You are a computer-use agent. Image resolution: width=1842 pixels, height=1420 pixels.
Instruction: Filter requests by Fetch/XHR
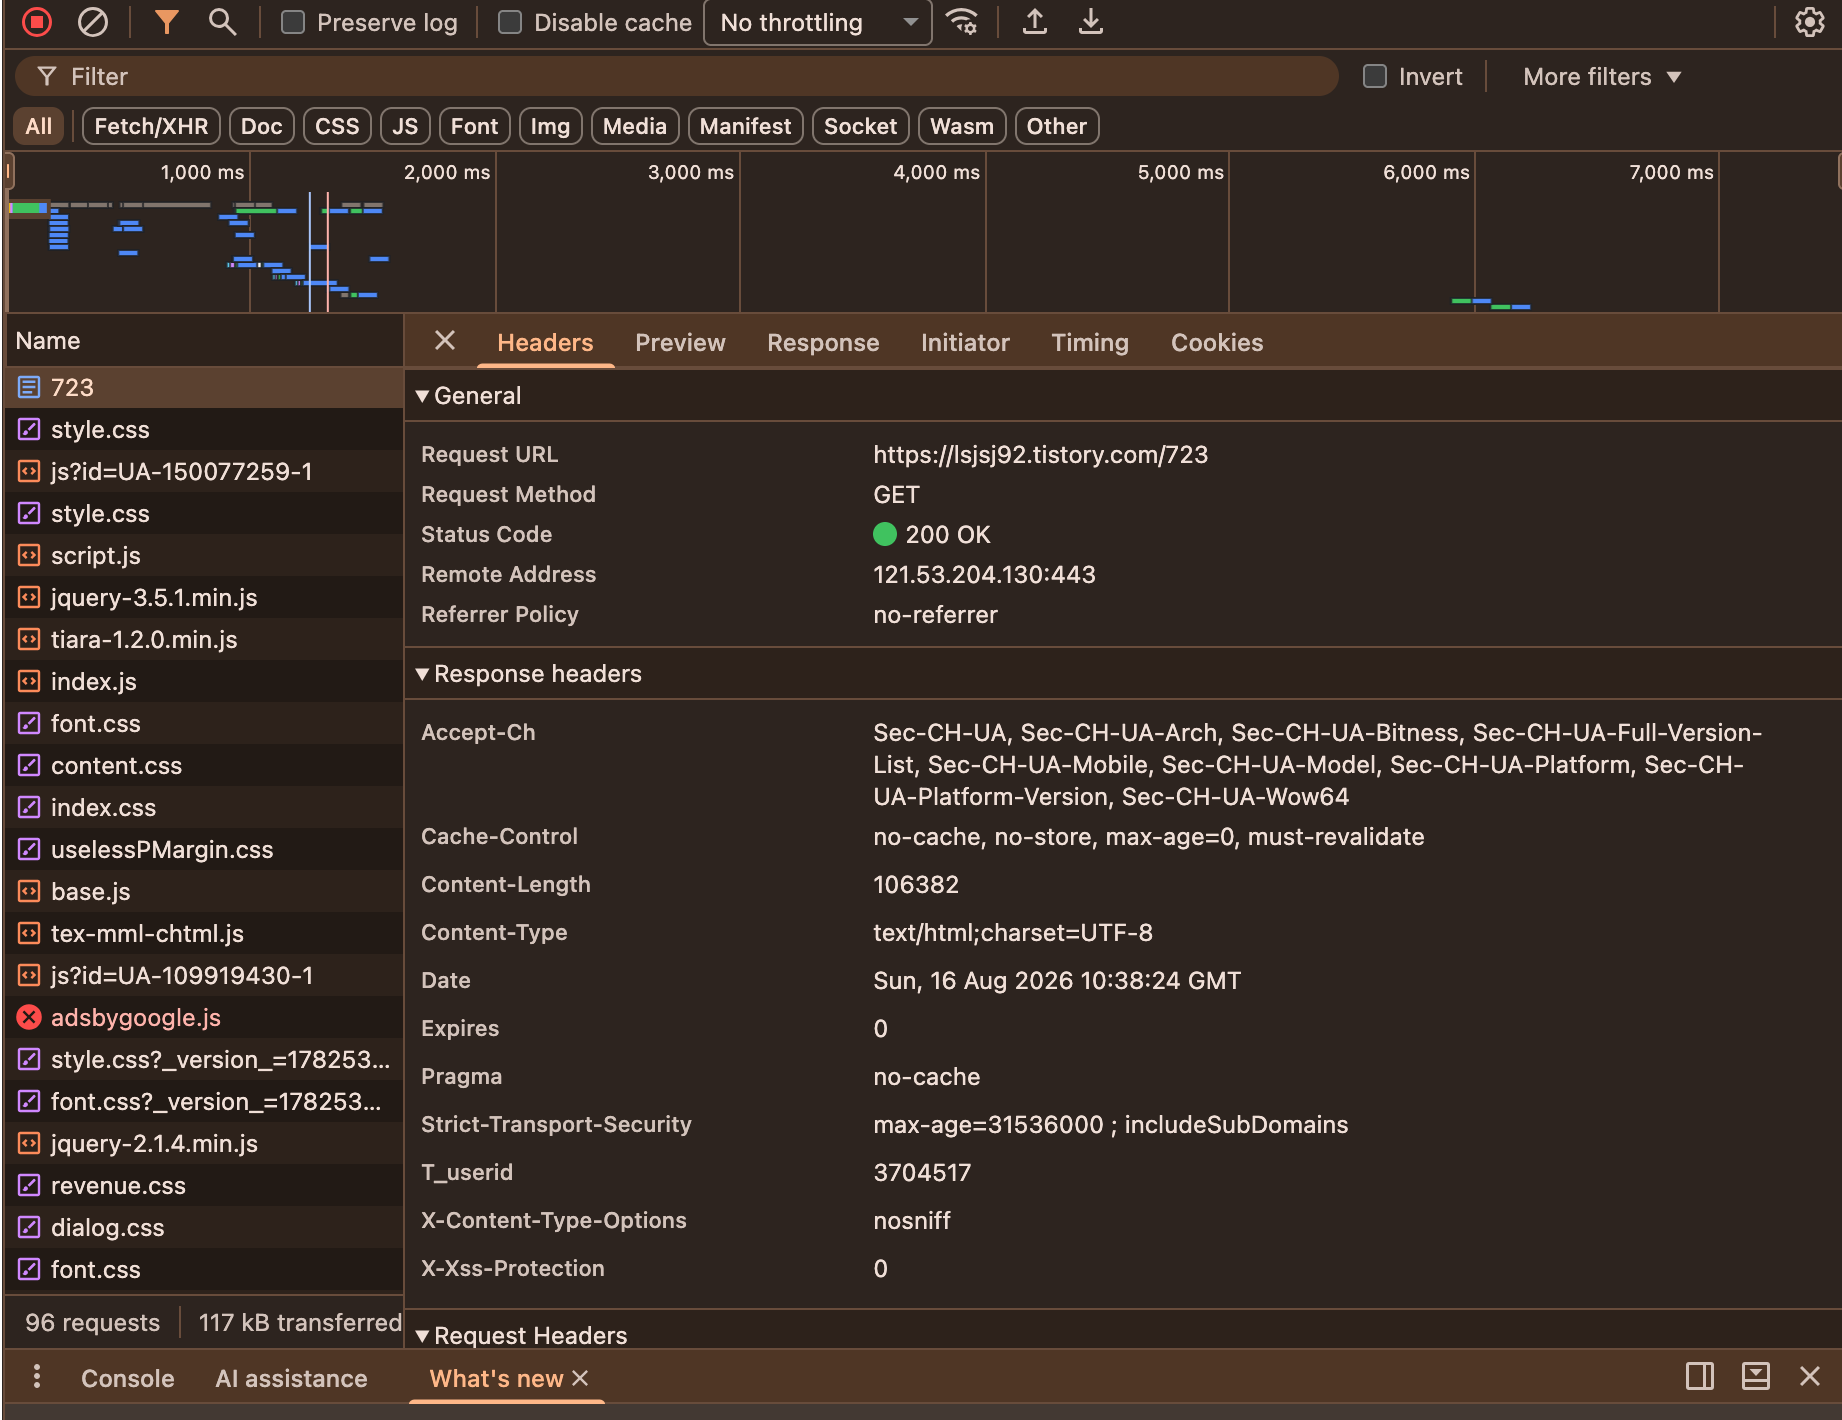tap(151, 126)
